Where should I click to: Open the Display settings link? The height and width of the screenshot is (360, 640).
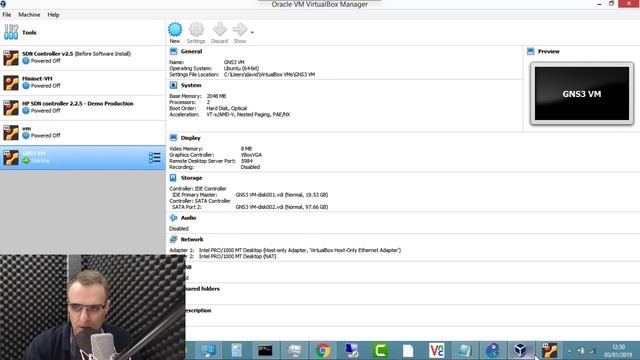(x=191, y=138)
